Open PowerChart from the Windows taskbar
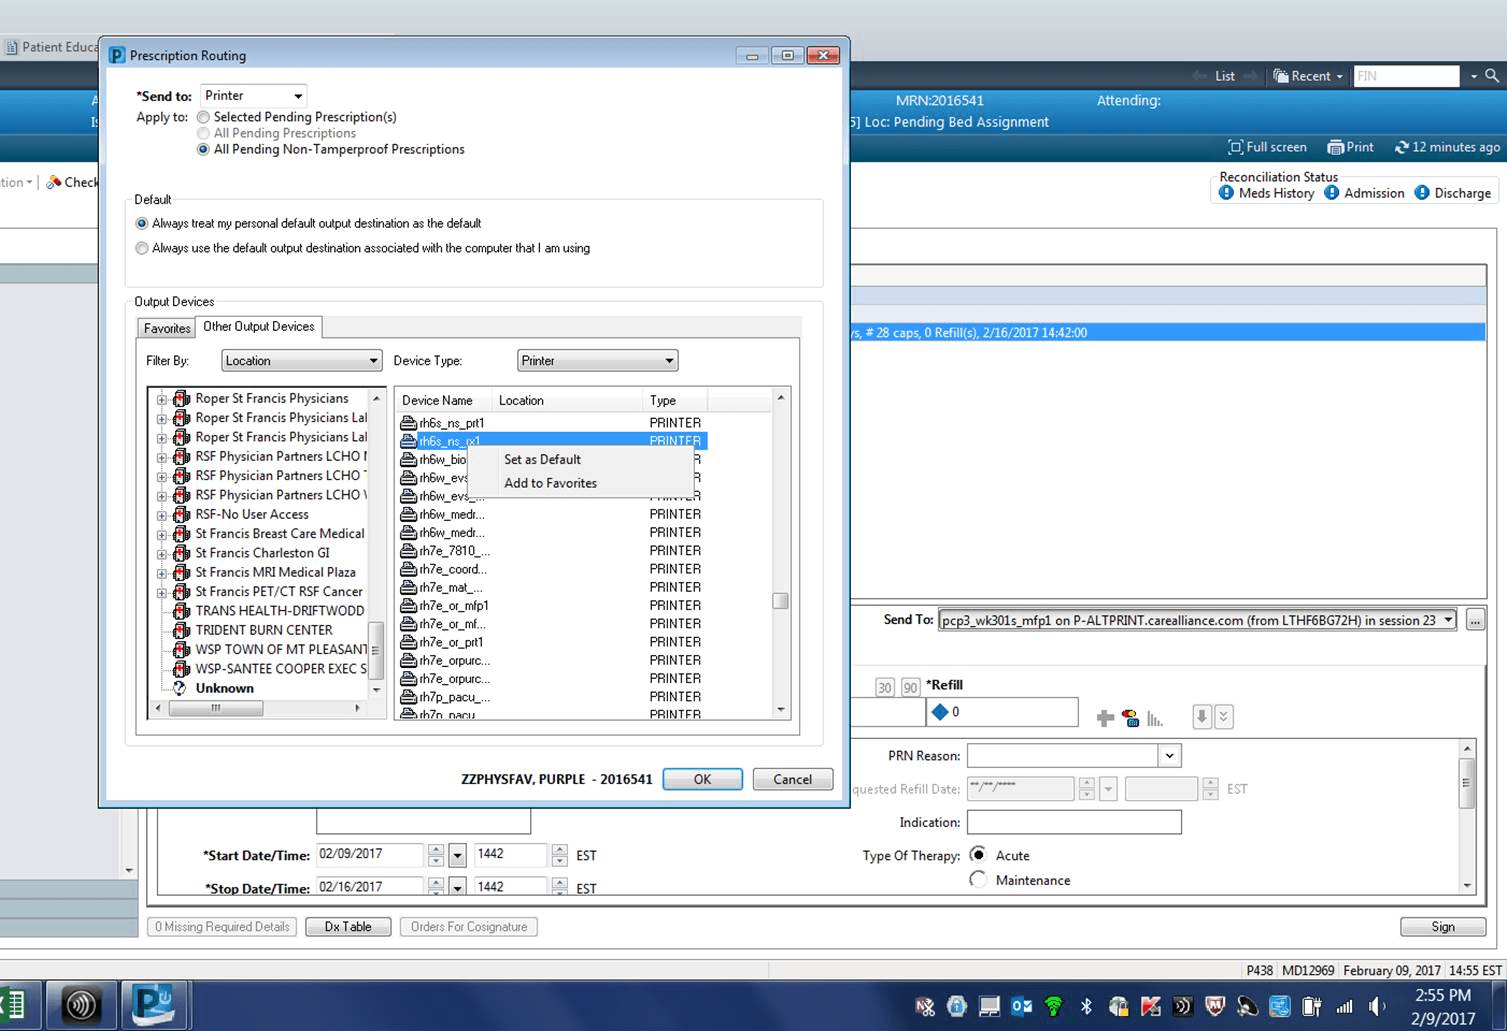The height and width of the screenshot is (1031, 1507). click(x=156, y=1004)
